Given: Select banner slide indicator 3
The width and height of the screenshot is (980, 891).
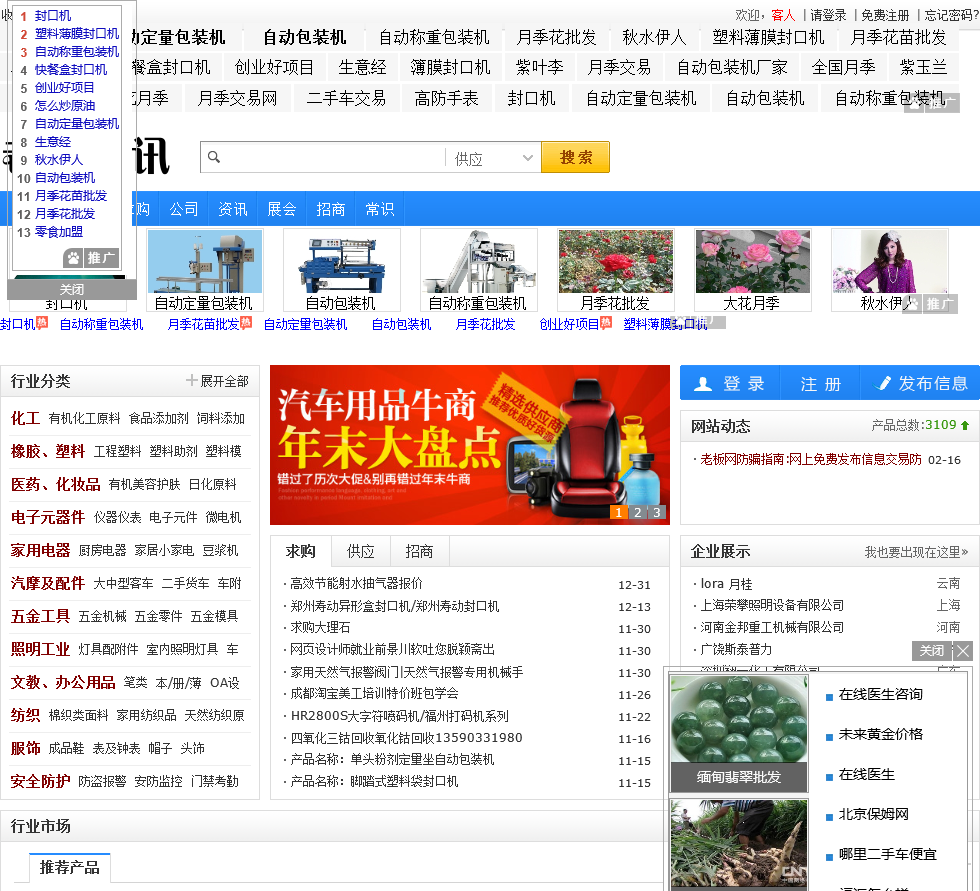Looking at the screenshot, I should (x=656, y=512).
